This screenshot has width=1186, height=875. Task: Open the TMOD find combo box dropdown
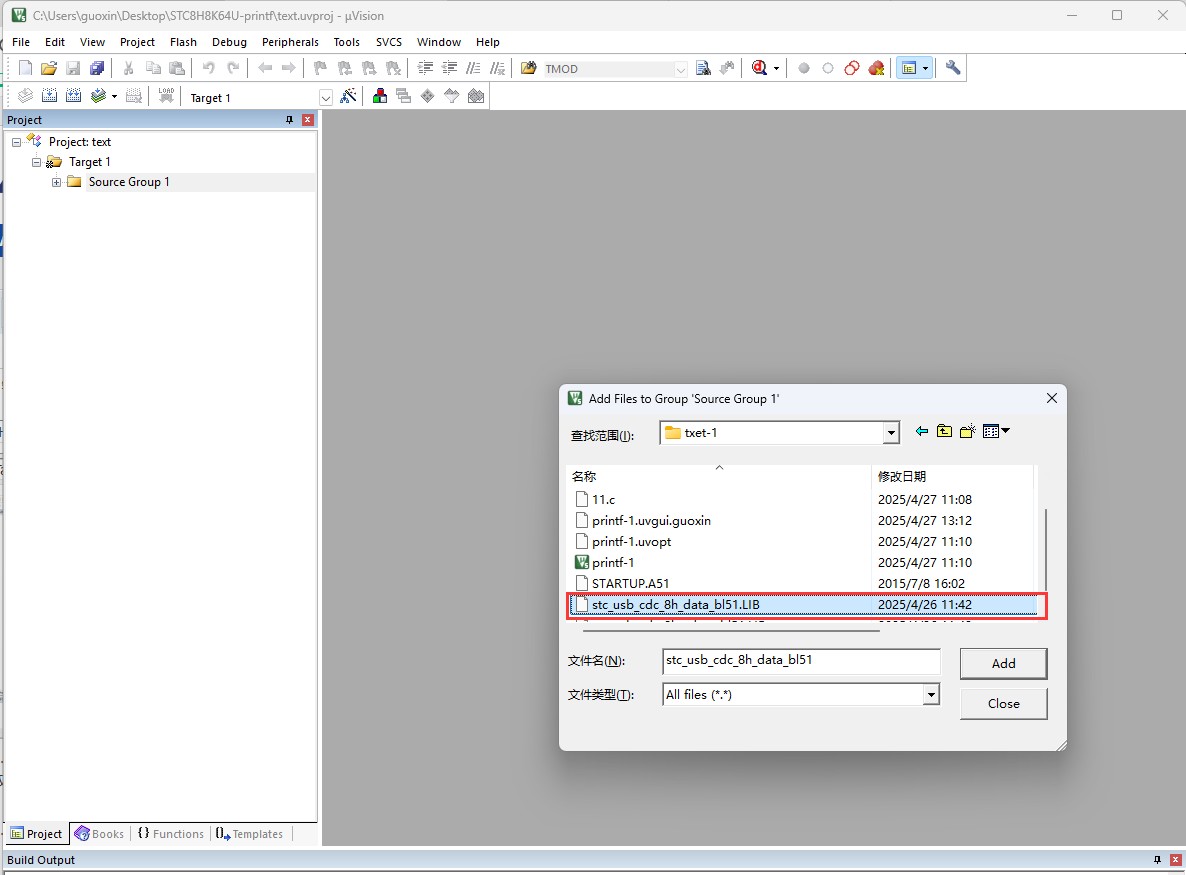681,69
